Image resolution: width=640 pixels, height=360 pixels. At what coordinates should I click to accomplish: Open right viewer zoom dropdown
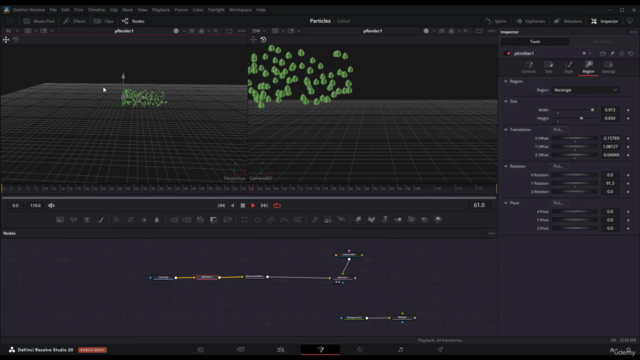pos(259,31)
